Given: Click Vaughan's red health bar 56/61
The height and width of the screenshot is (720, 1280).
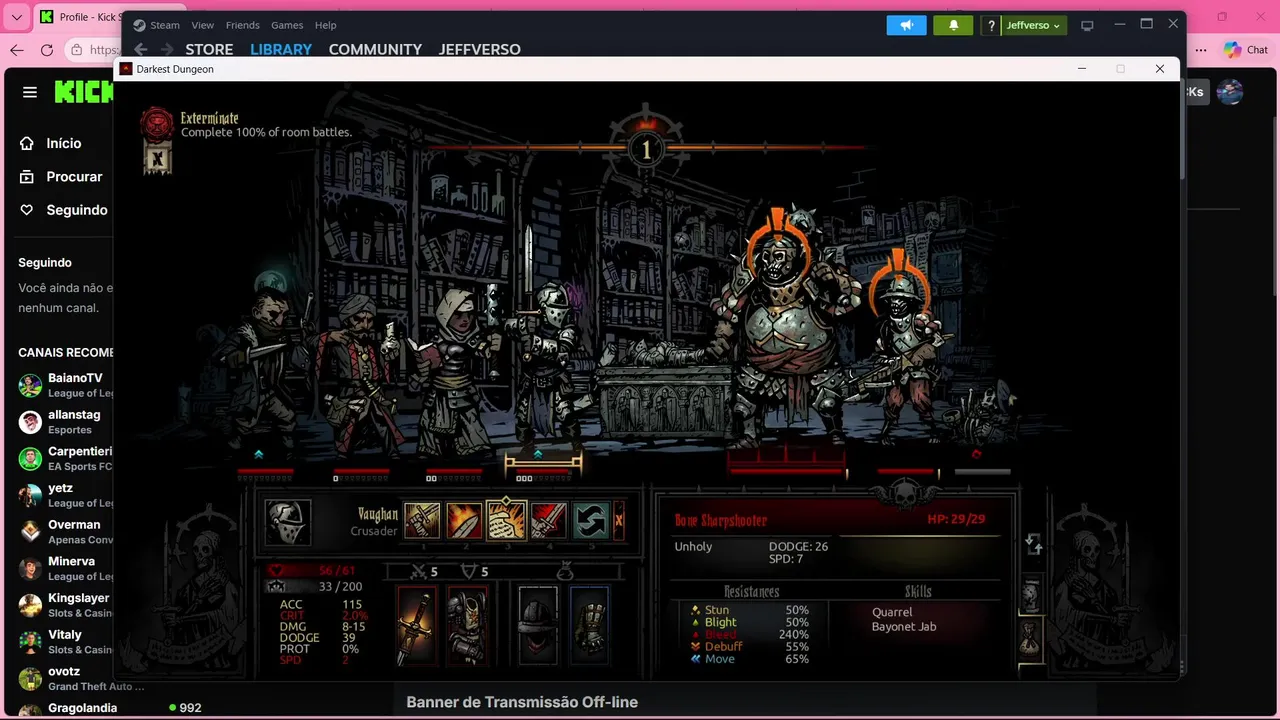Looking at the screenshot, I should pos(312,570).
